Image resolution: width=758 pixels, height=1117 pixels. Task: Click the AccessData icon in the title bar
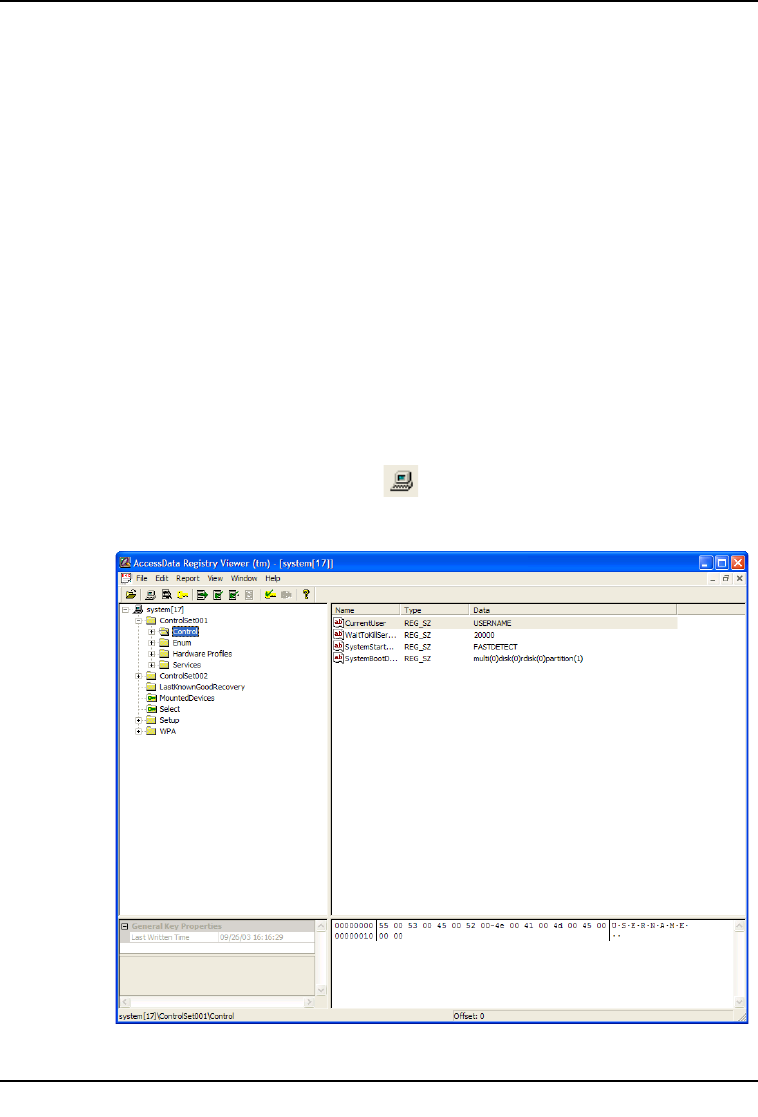(x=125, y=563)
